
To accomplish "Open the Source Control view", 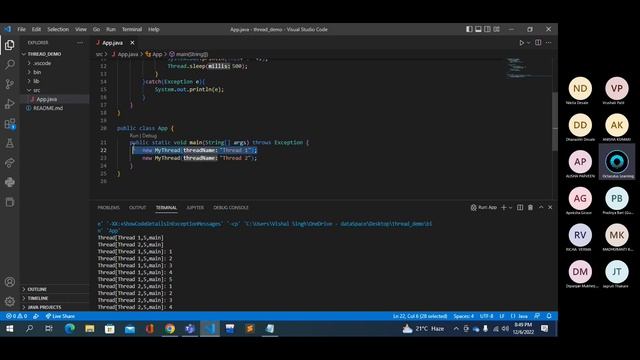I will click(x=10, y=84).
